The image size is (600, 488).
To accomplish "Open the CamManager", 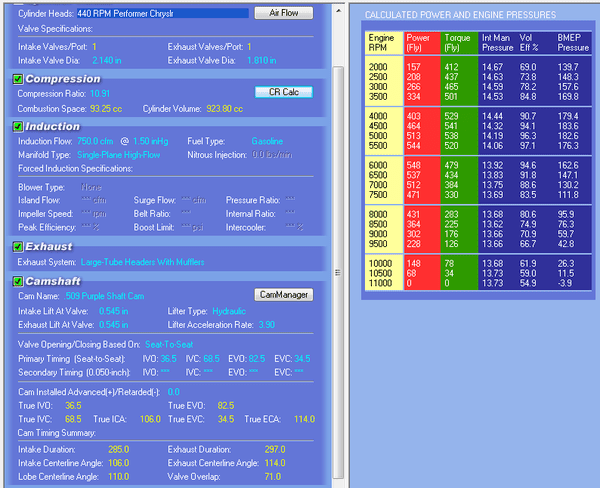I will (283, 295).
